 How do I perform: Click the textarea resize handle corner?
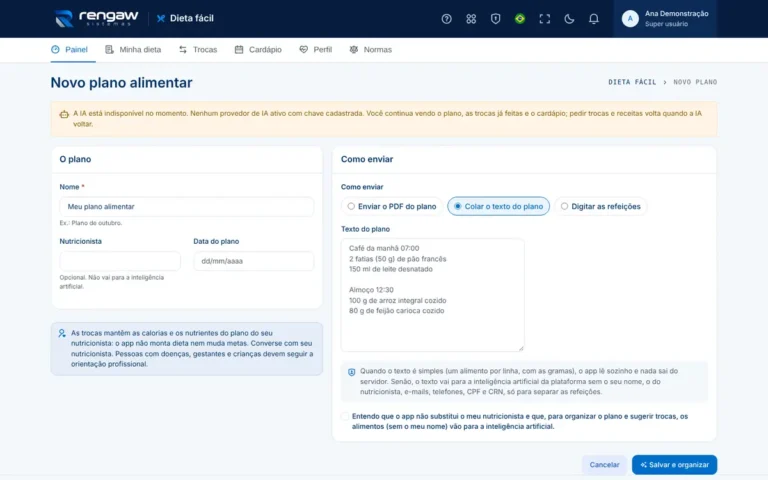pos(521,348)
